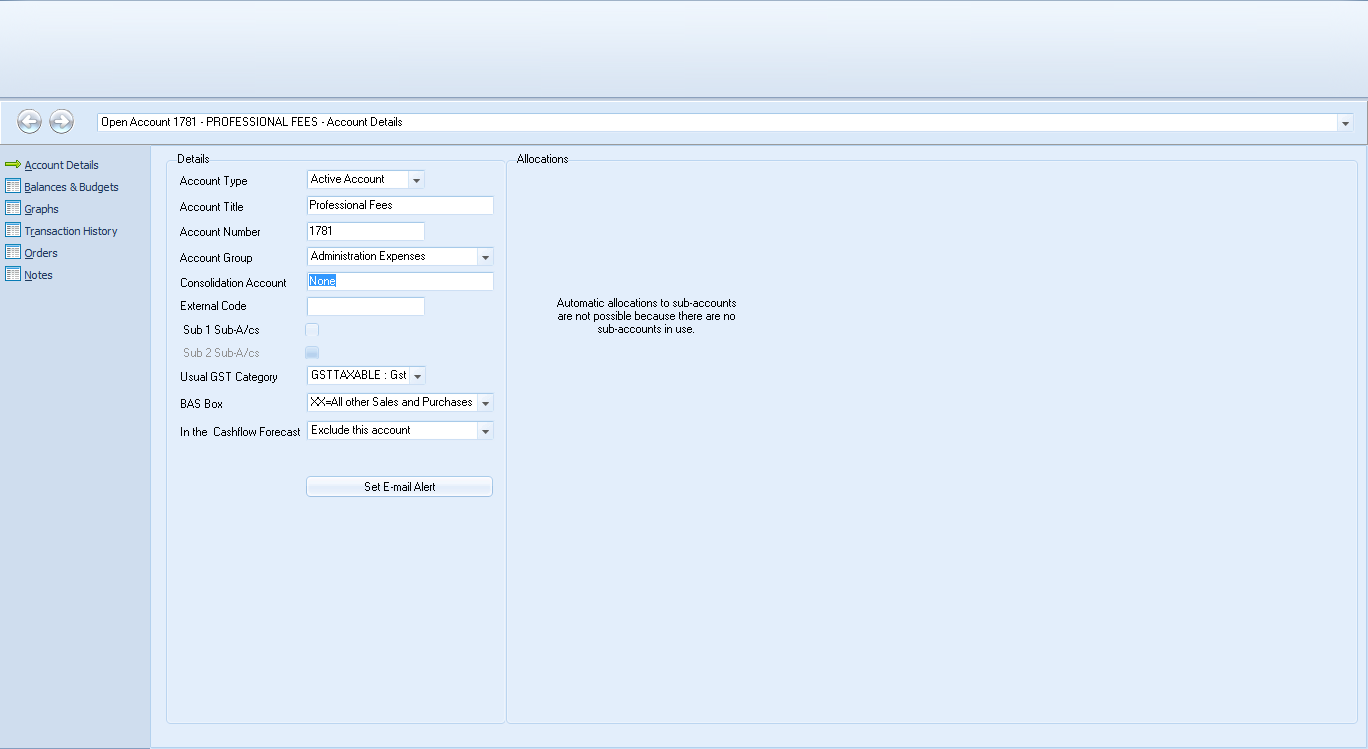The width and height of the screenshot is (1368, 749).
Task: Open the account address bar dropdown arrow
Action: 1345,123
